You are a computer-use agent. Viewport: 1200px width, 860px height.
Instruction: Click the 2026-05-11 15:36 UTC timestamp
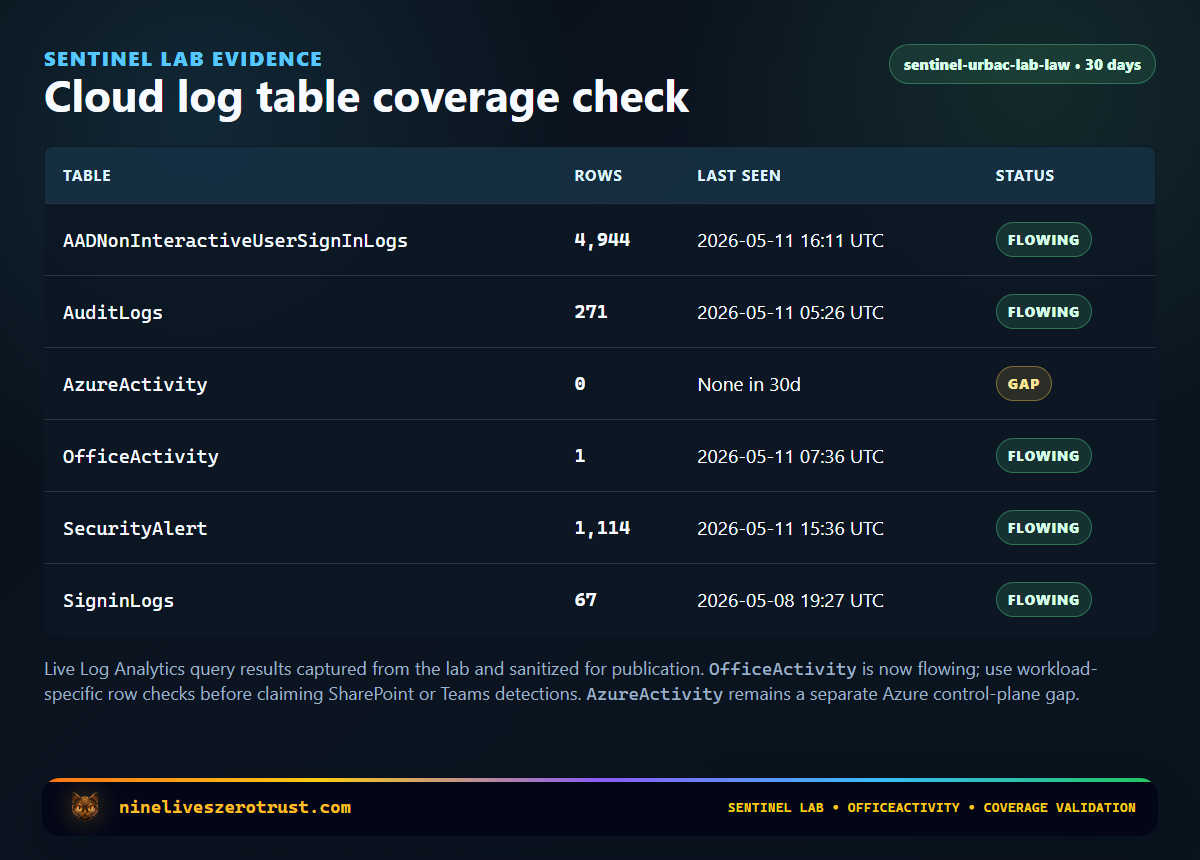pyautogui.click(x=791, y=529)
